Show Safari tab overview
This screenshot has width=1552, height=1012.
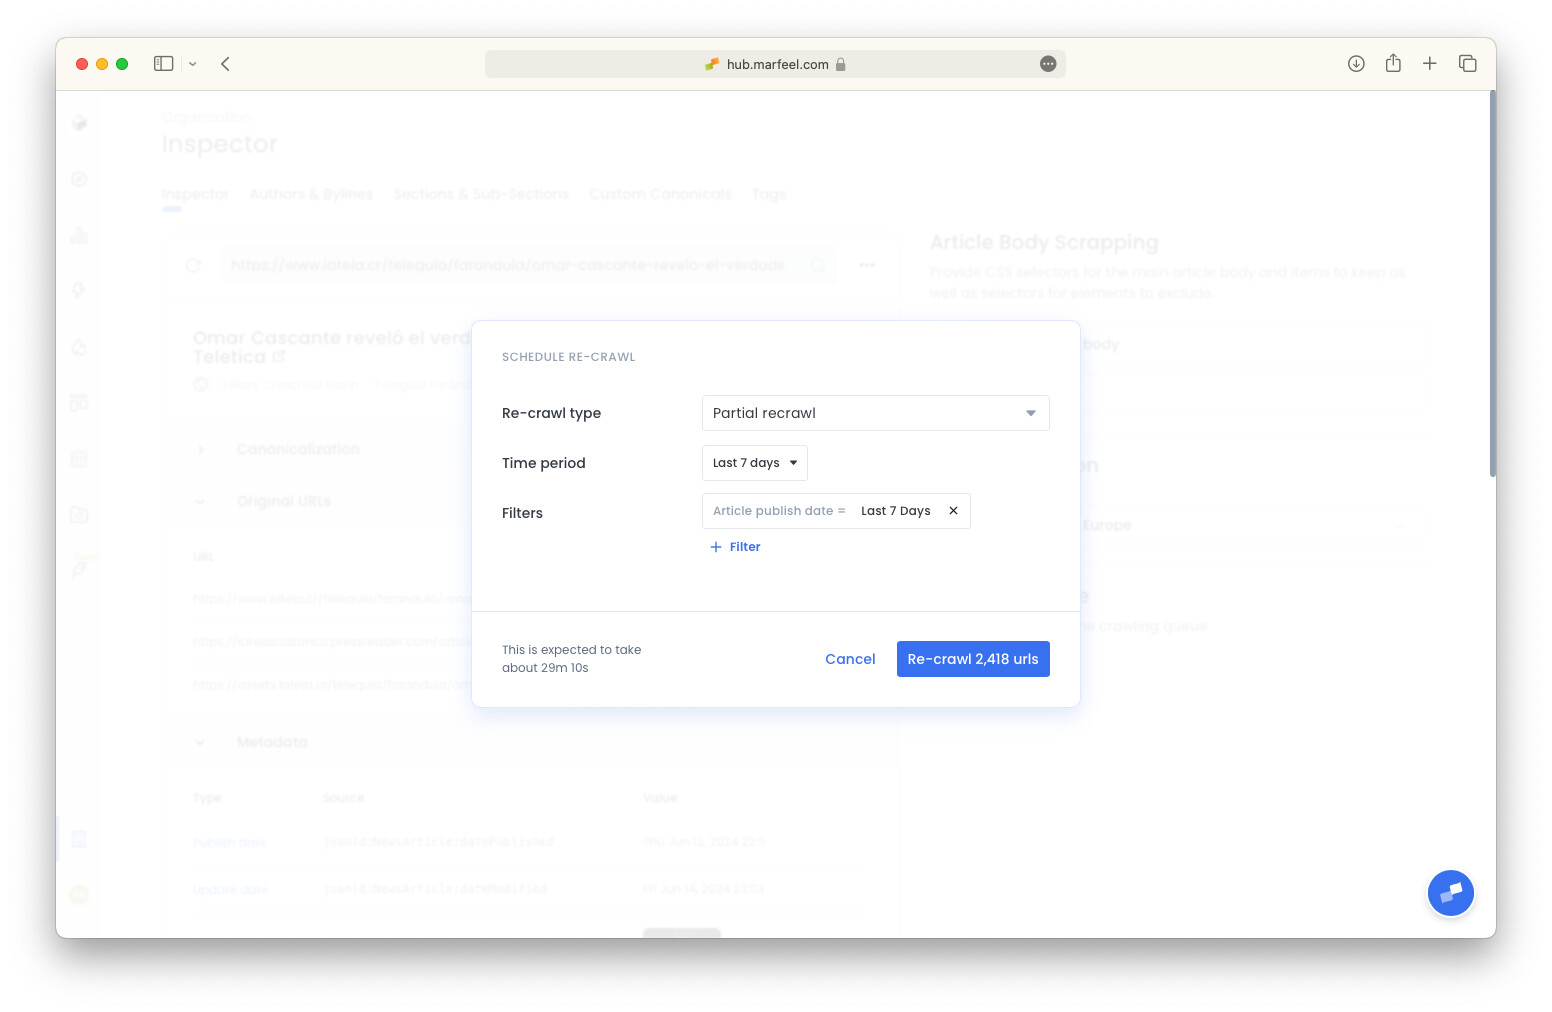pos(1467,64)
